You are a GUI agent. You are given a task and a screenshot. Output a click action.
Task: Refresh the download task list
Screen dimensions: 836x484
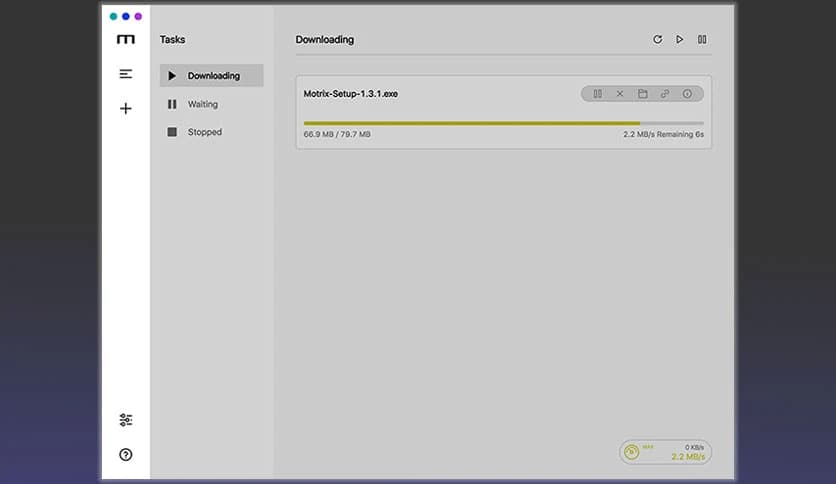(657, 39)
